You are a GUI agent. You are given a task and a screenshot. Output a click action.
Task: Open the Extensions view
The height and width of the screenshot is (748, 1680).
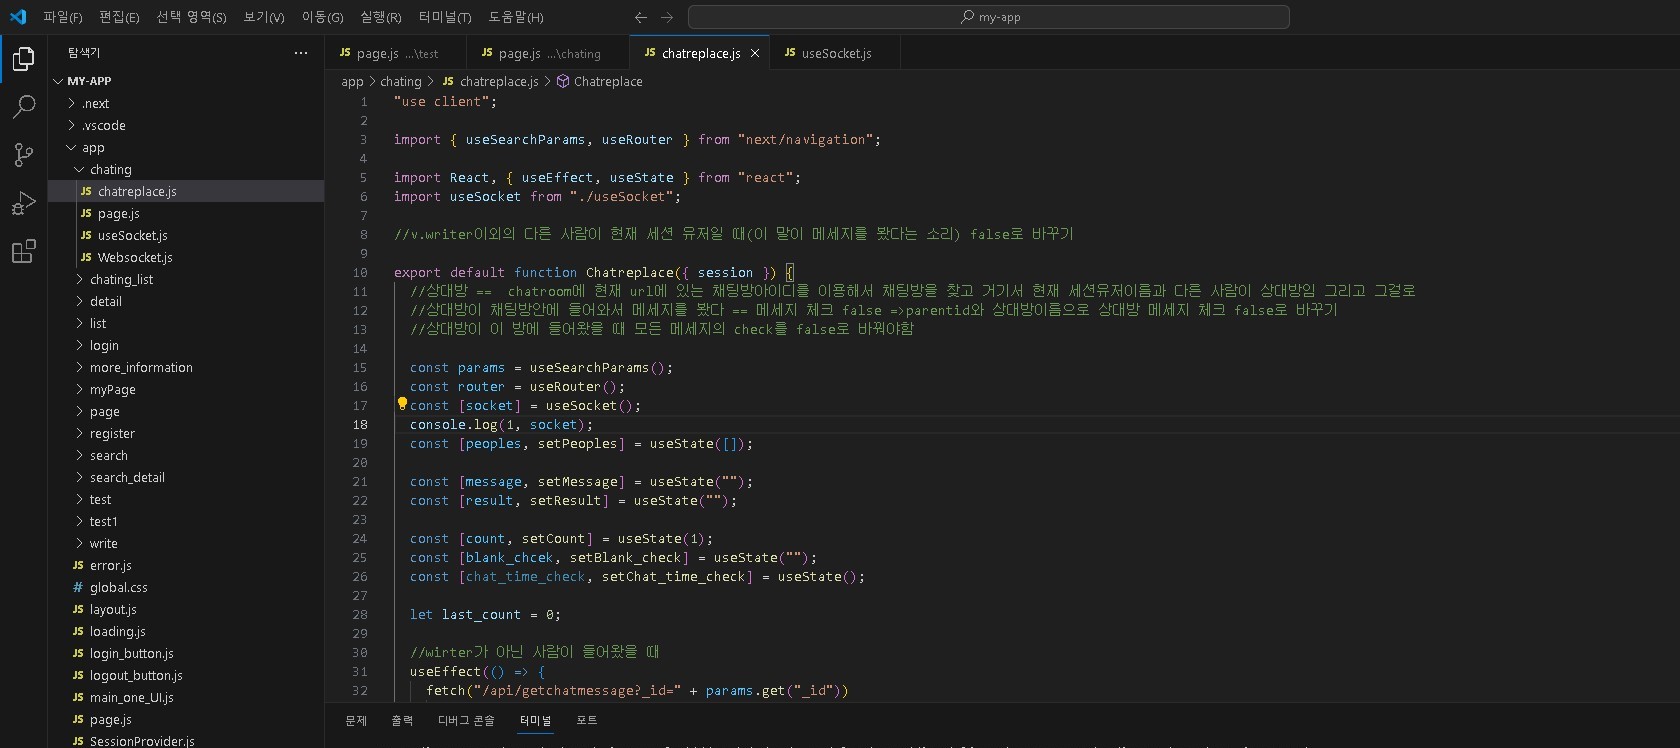coord(24,251)
